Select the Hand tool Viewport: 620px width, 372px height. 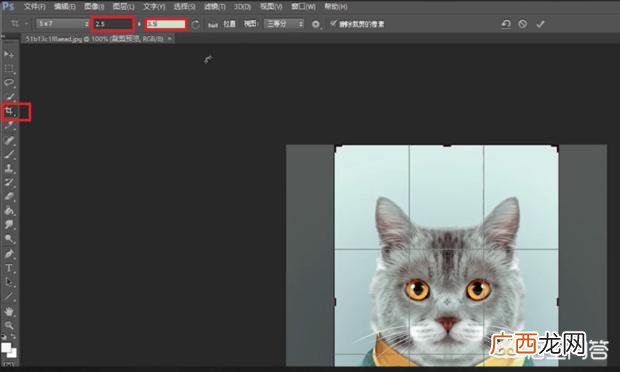click(9, 312)
